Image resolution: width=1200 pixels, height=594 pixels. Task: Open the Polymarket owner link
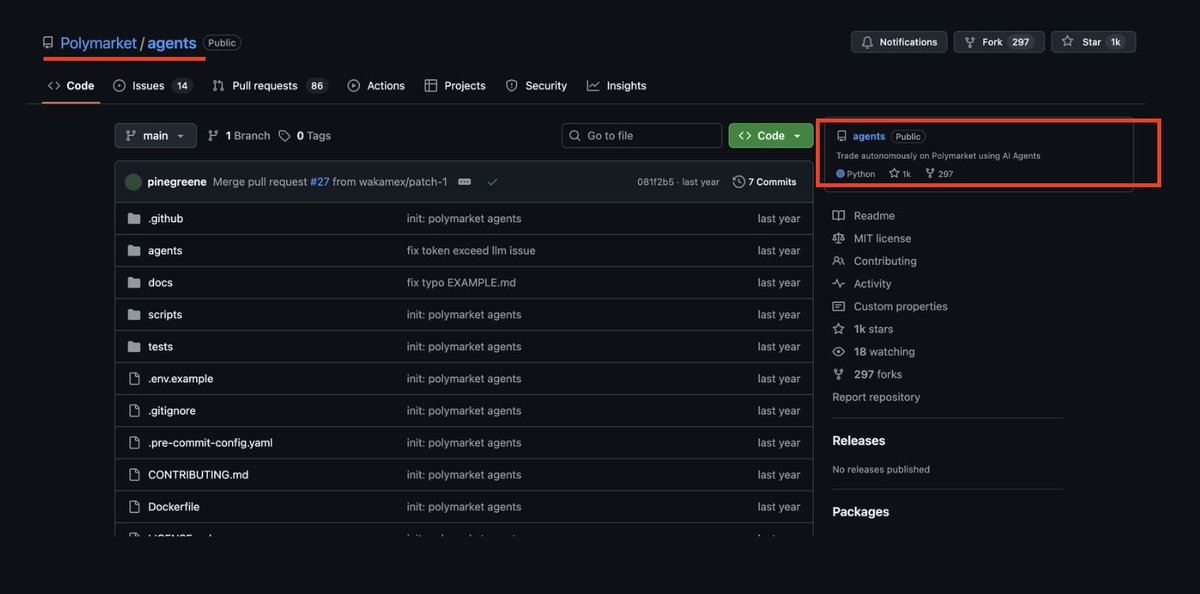click(98, 43)
